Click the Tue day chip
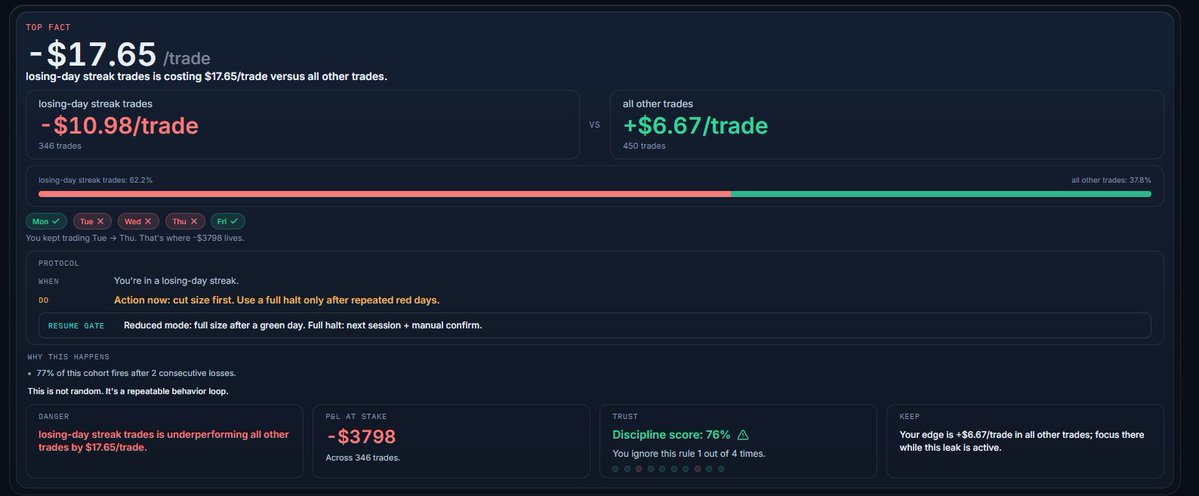The image size is (1199, 496). pyautogui.click(x=92, y=222)
